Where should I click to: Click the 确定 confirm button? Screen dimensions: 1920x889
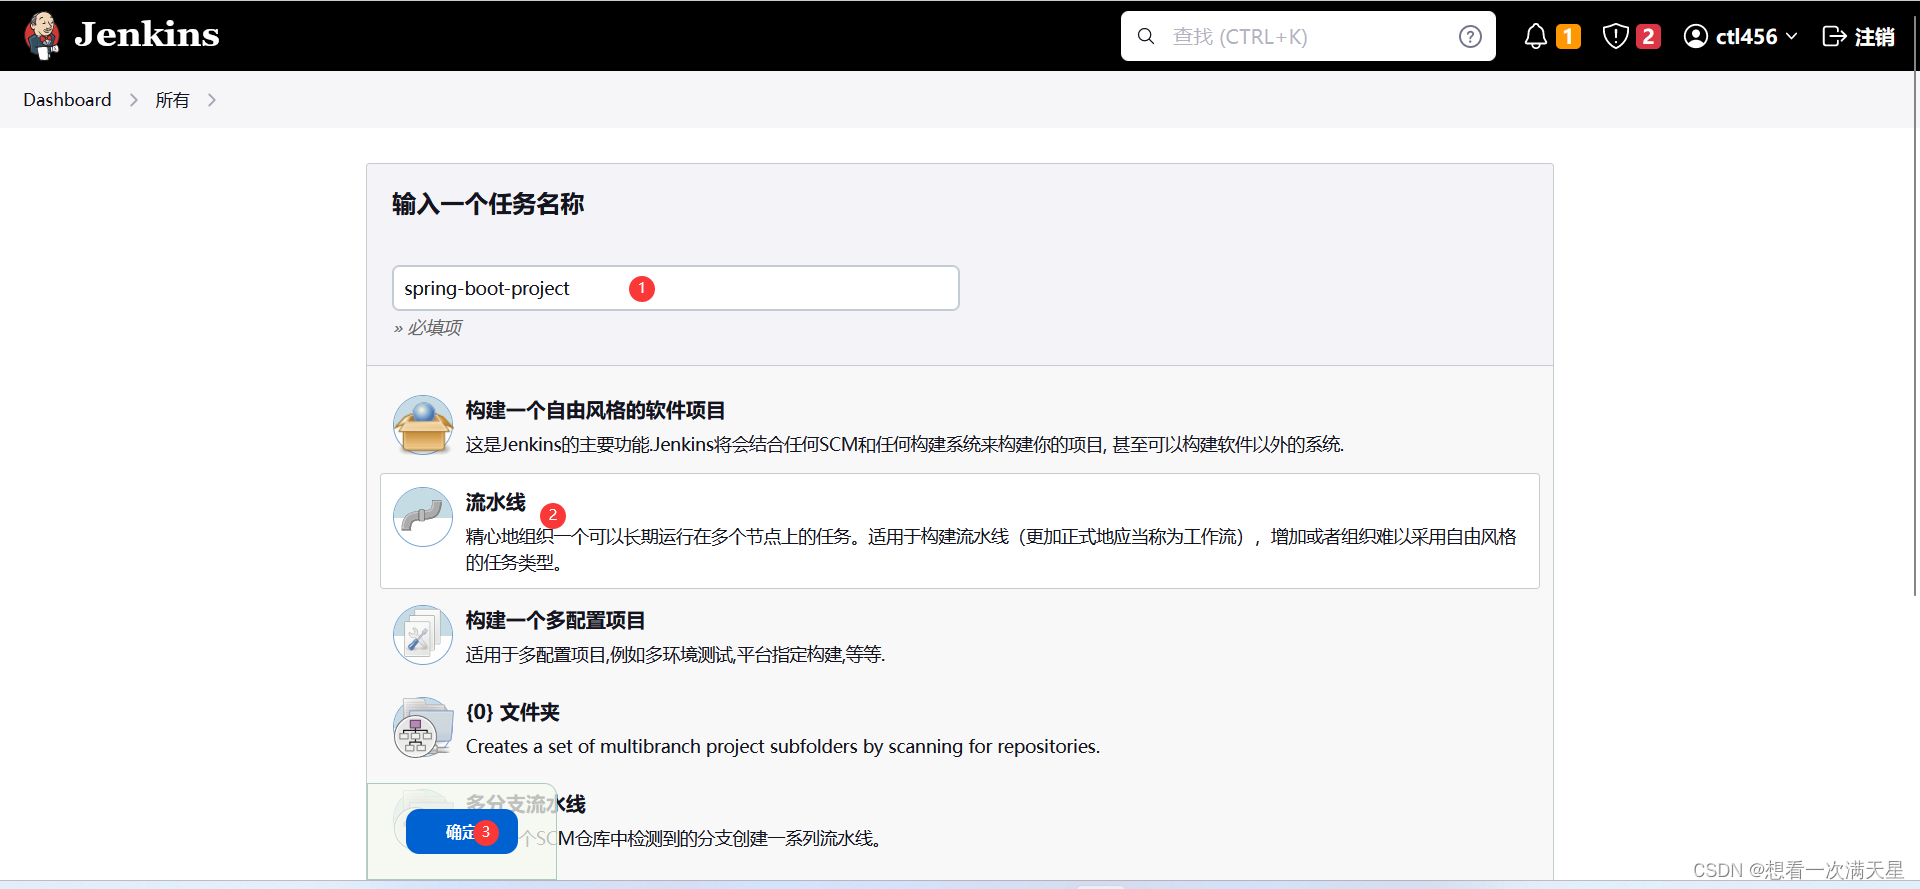pos(462,832)
